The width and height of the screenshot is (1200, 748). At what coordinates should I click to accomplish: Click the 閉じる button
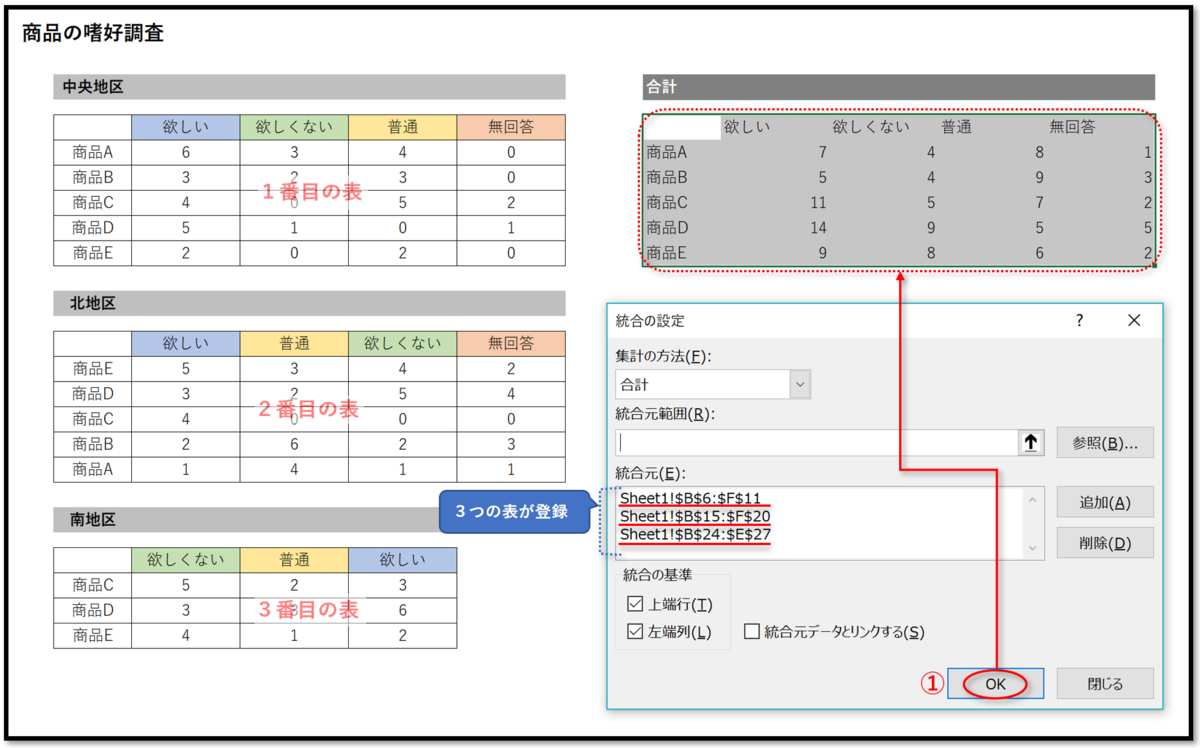[1106, 683]
